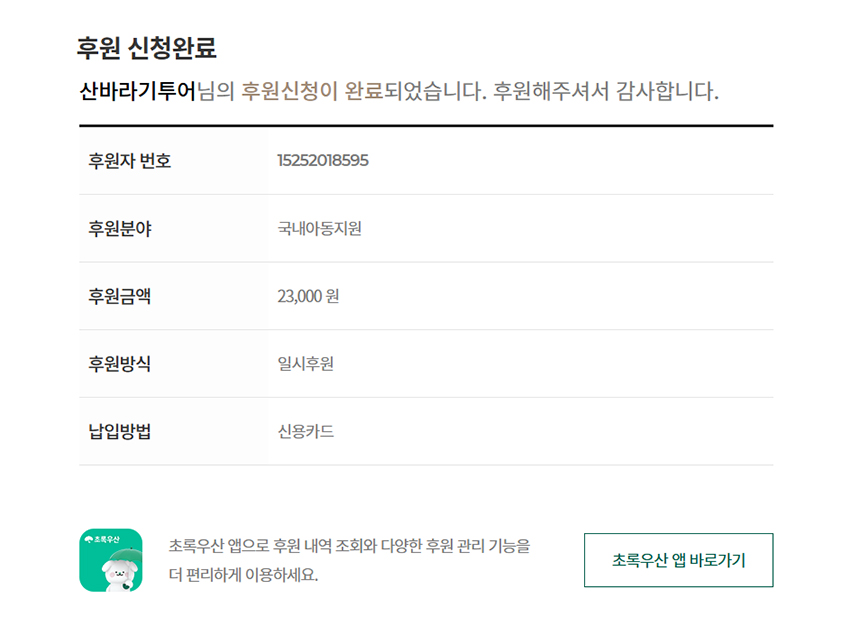
Task: Click the 후원방식 row label
Action: click(x=120, y=364)
